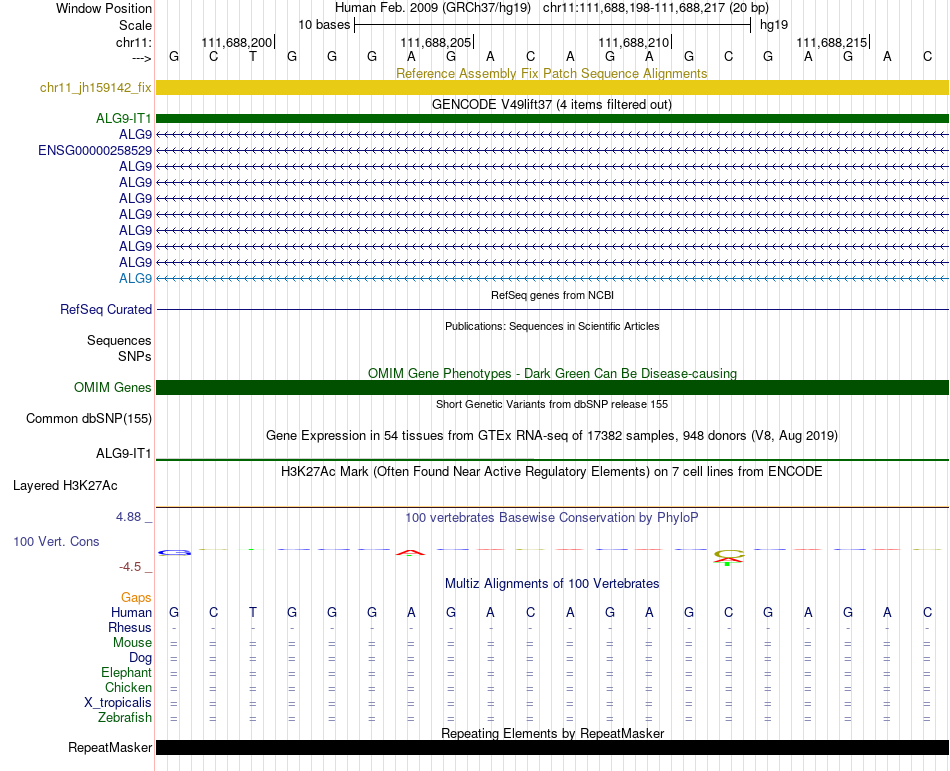
Task: Open the H3K27Ac Mark track title
Action: [x=551, y=471]
